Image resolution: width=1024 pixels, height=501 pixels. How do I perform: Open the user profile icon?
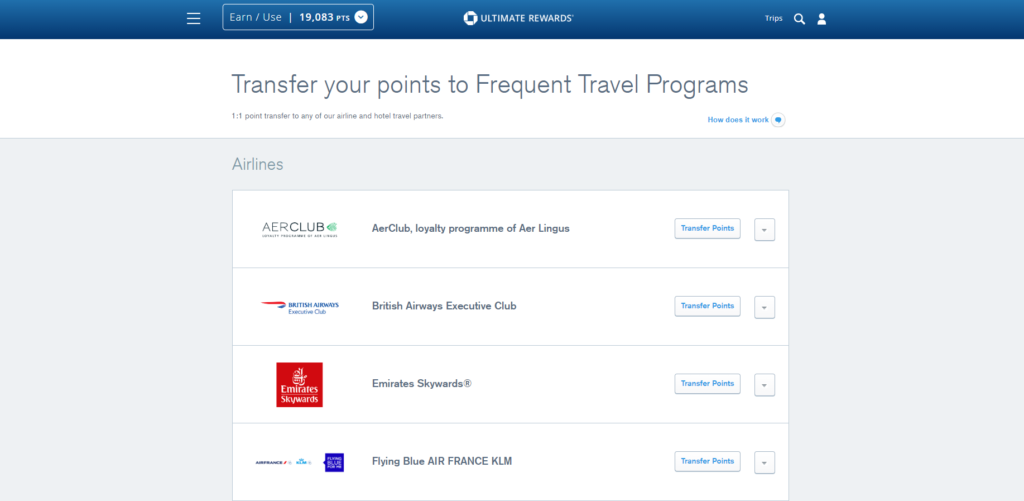point(822,18)
